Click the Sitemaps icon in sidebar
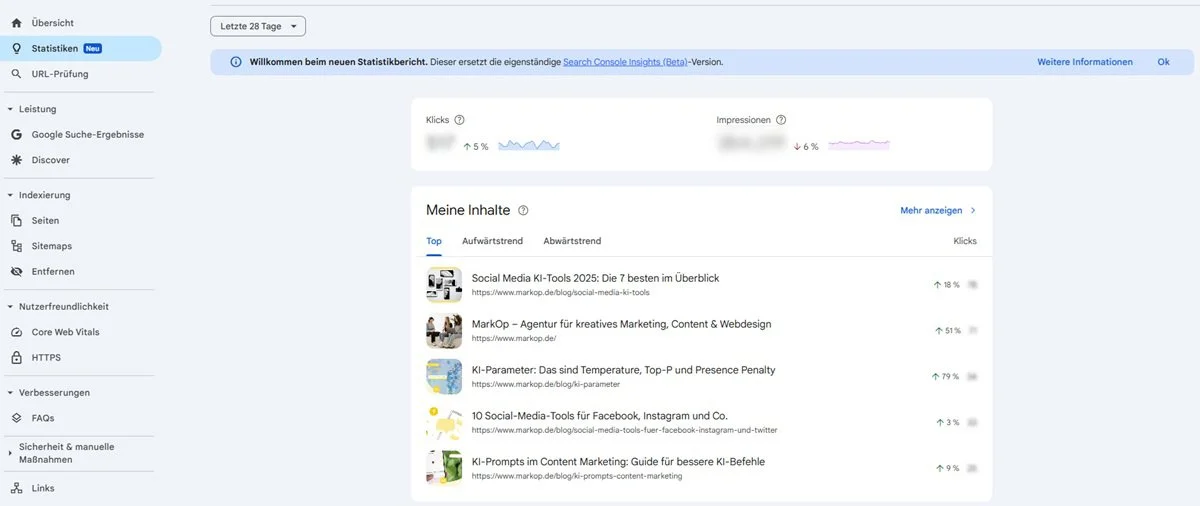Image resolution: width=1200 pixels, height=506 pixels. click(x=16, y=246)
